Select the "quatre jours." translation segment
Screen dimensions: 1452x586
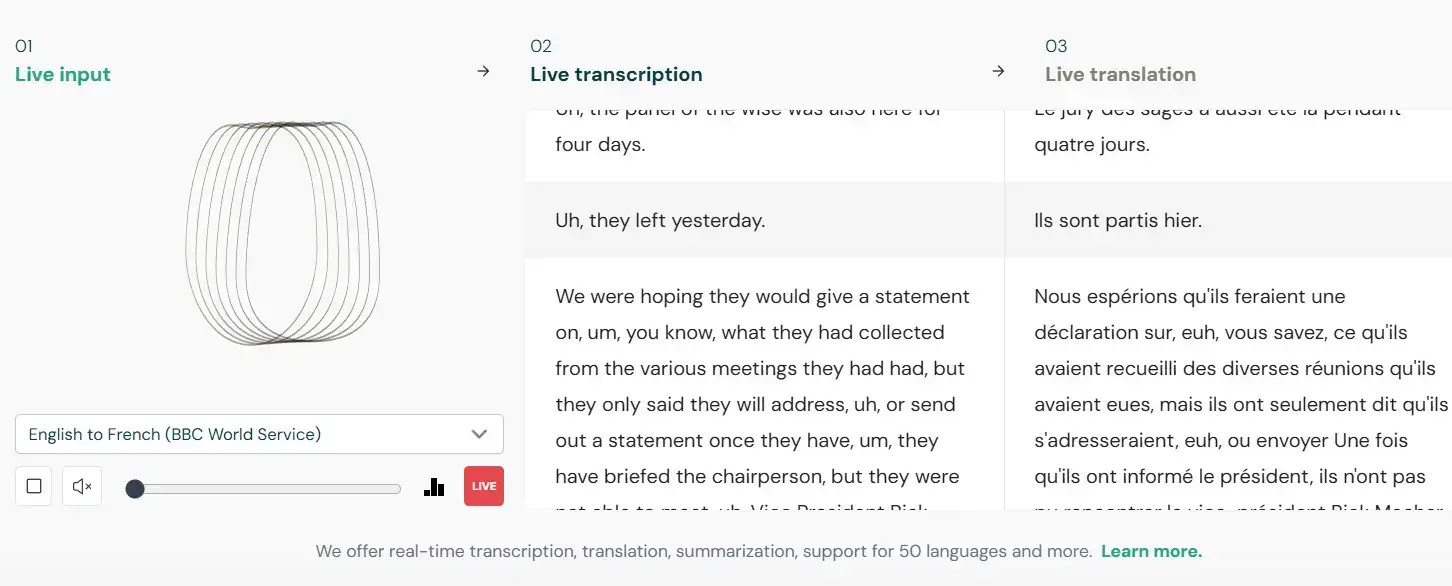(1092, 144)
